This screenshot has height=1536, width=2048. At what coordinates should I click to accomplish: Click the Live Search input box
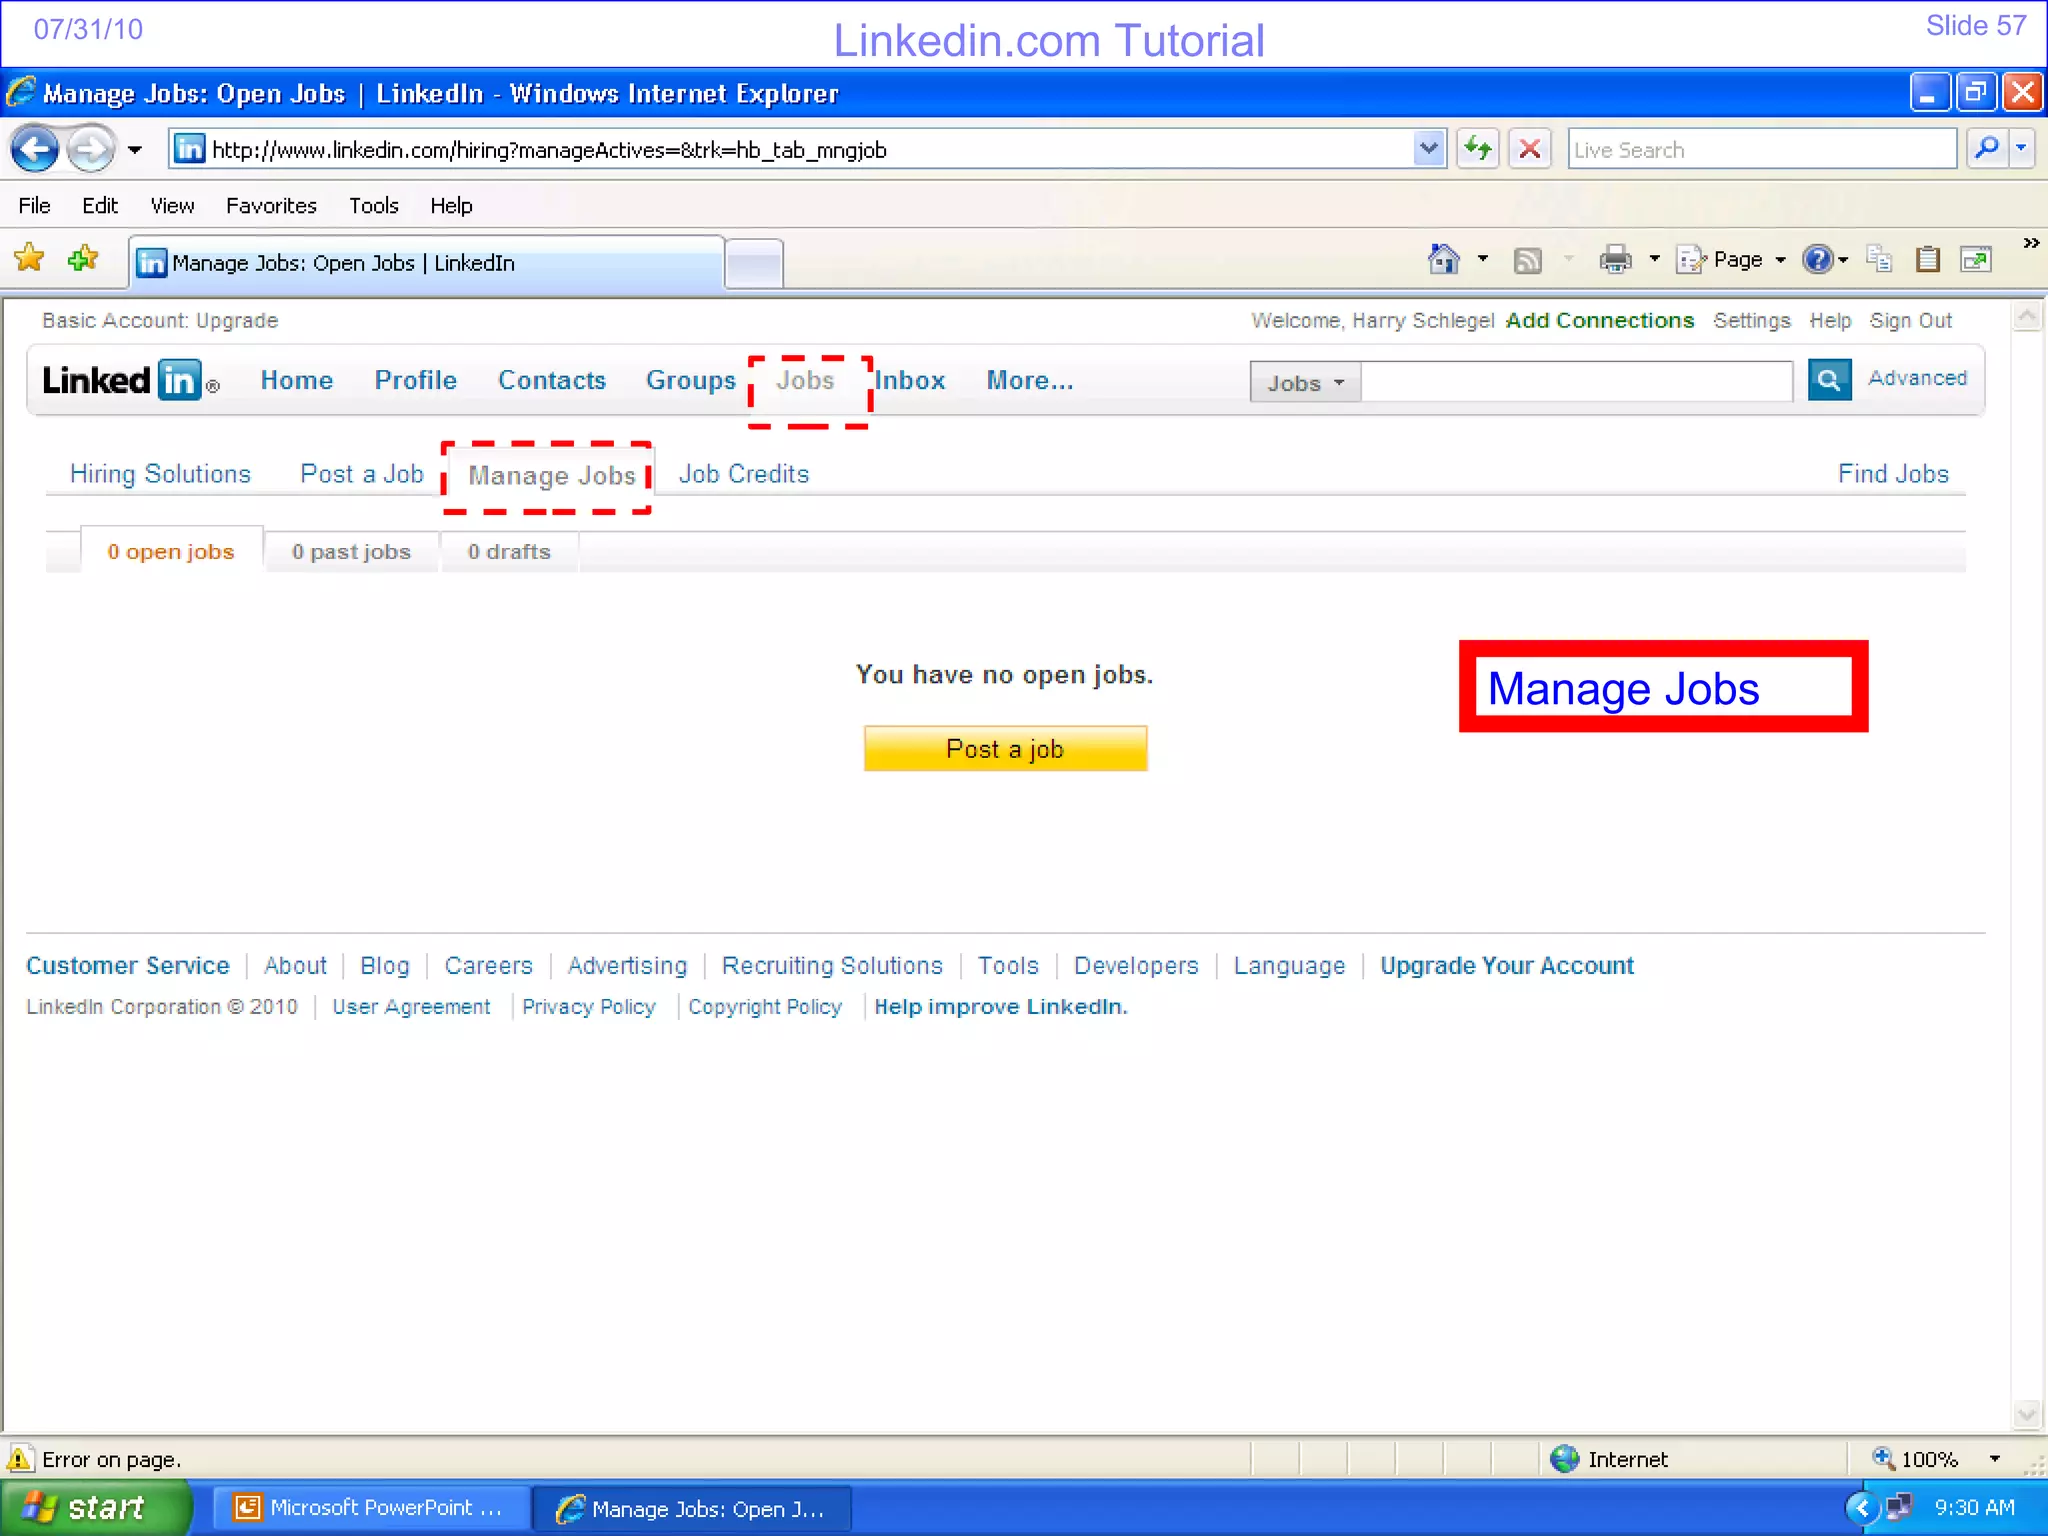1761,150
